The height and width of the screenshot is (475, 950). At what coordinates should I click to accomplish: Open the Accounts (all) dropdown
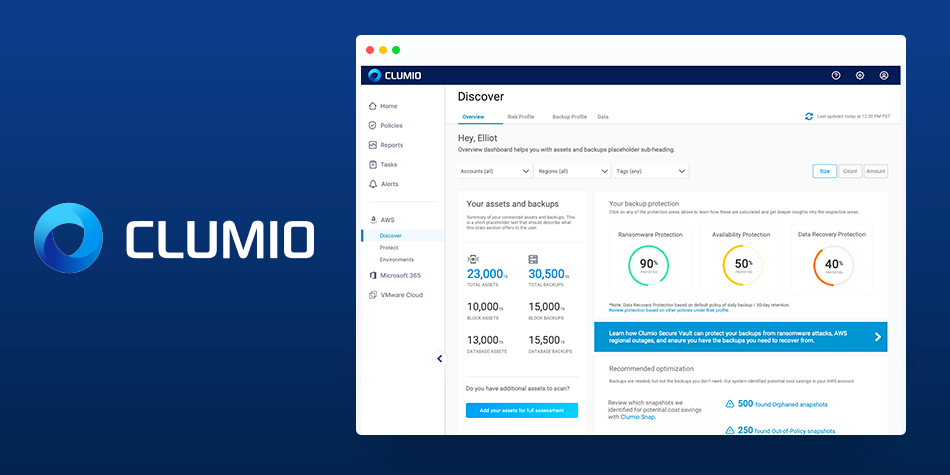(495, 171)
